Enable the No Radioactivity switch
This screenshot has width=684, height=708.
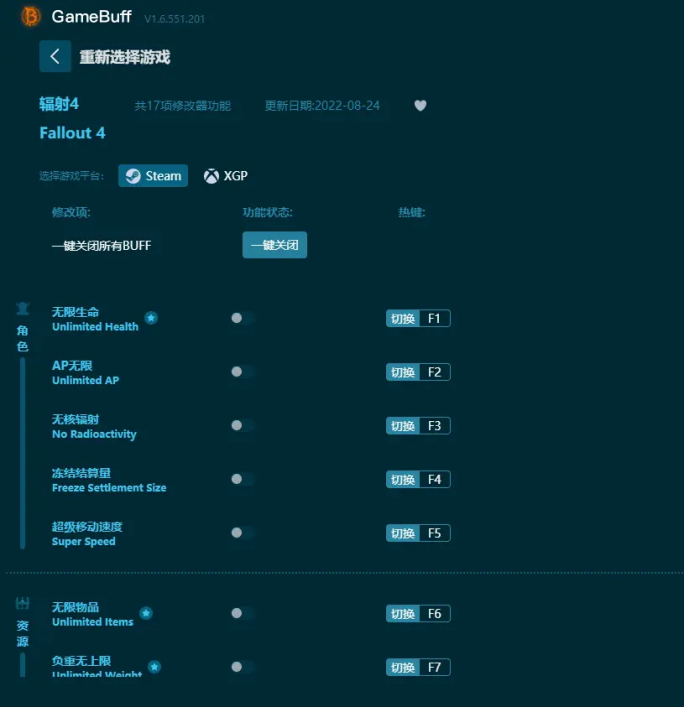[x=242, y=425]
